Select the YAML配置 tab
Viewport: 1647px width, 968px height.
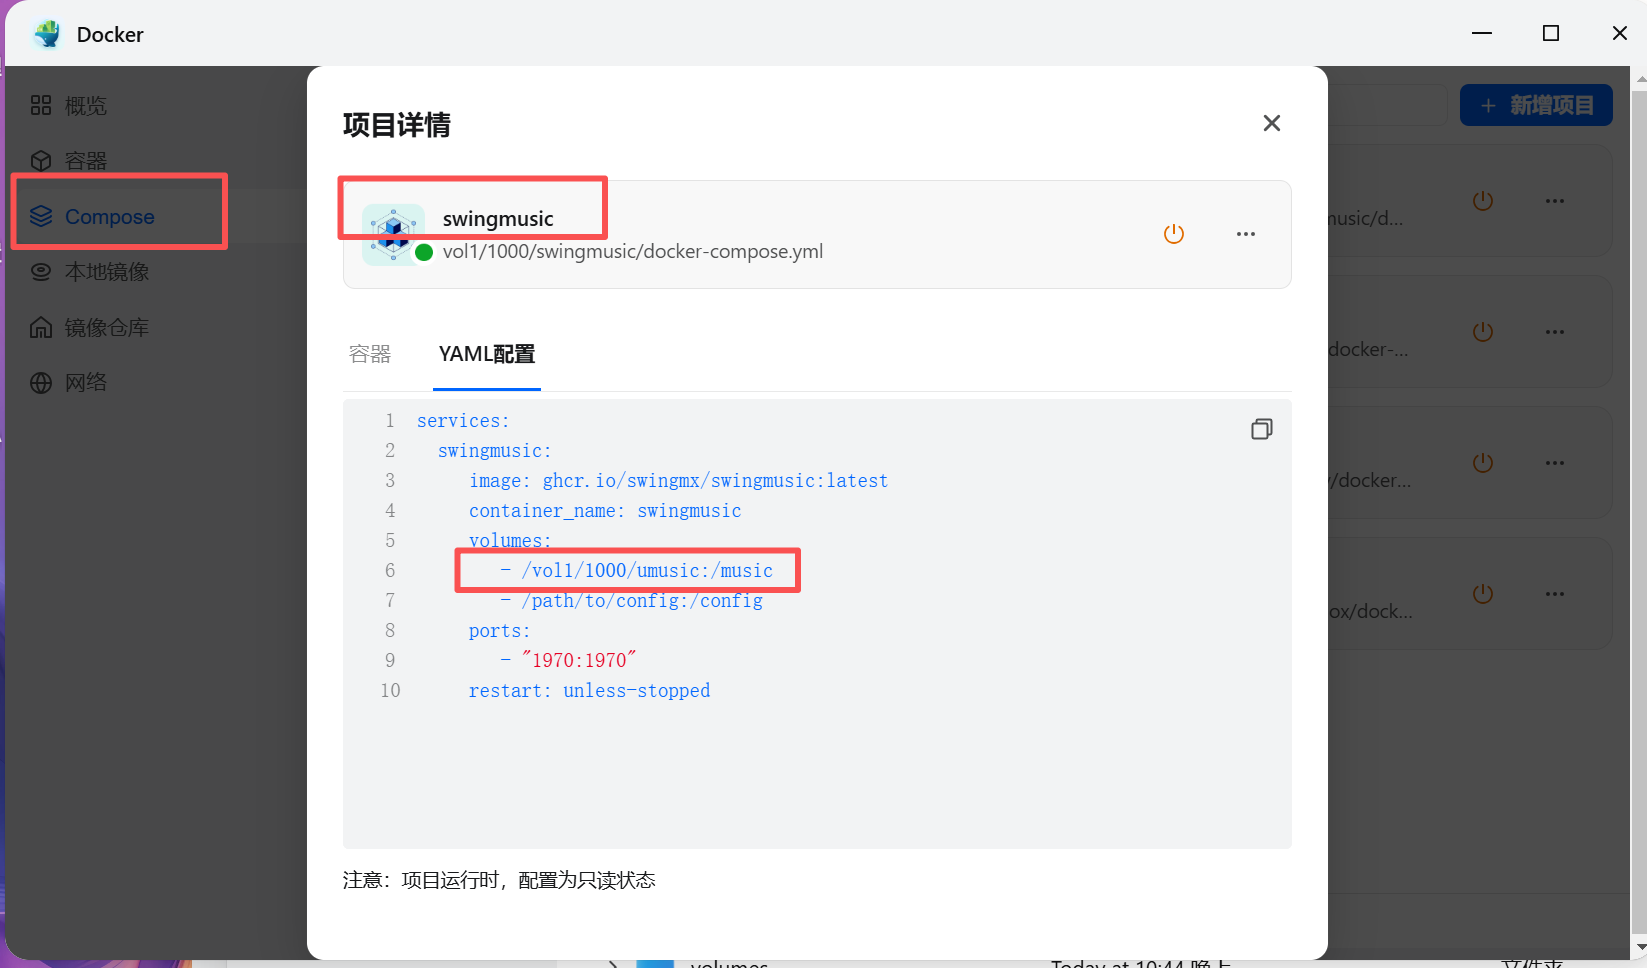487,354
